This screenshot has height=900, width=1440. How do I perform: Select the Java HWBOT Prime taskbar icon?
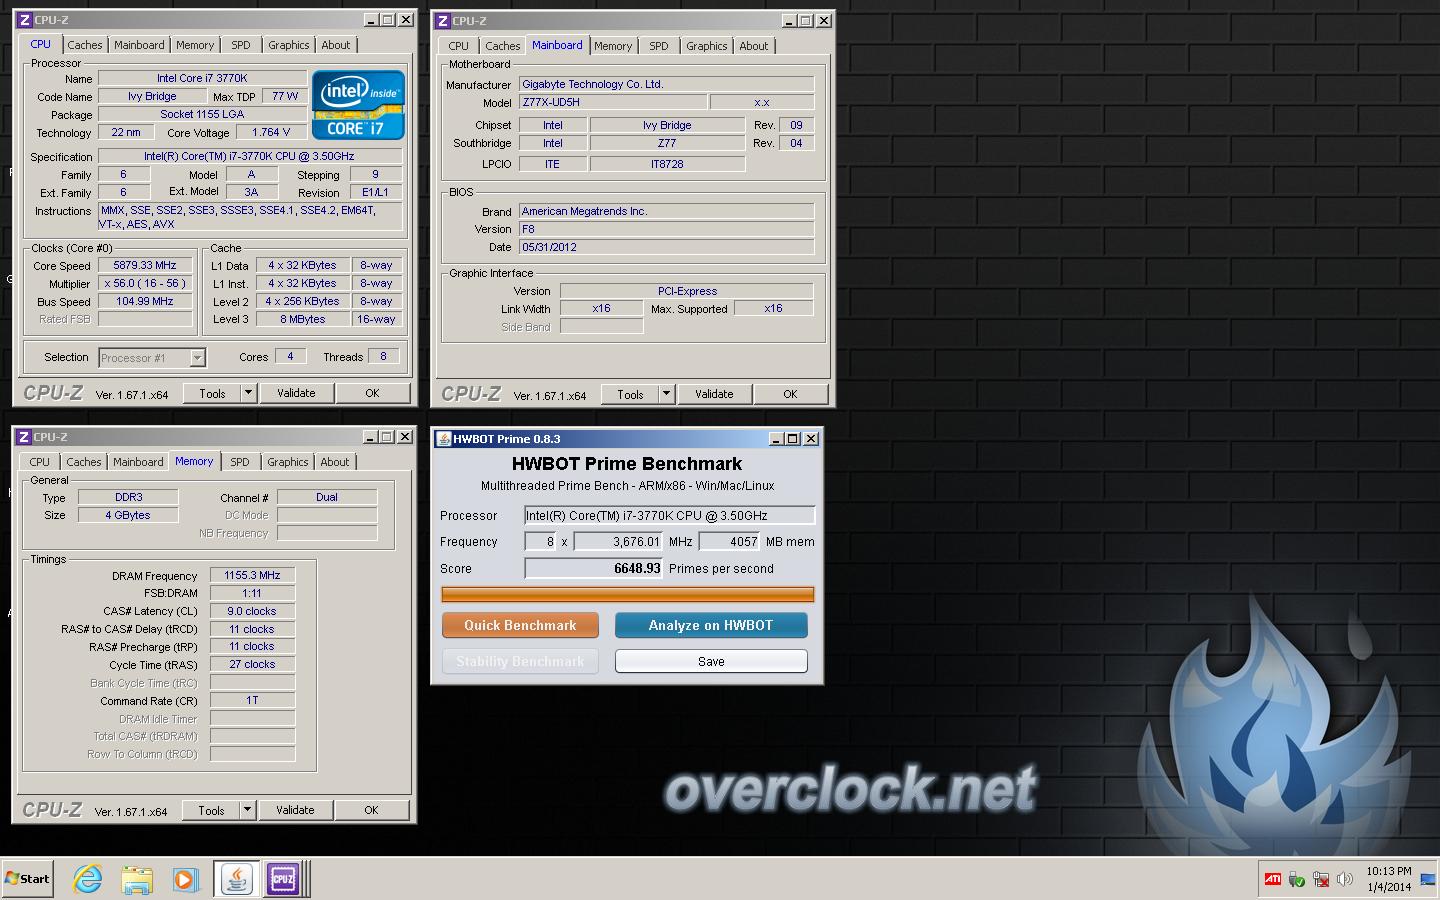237,879
